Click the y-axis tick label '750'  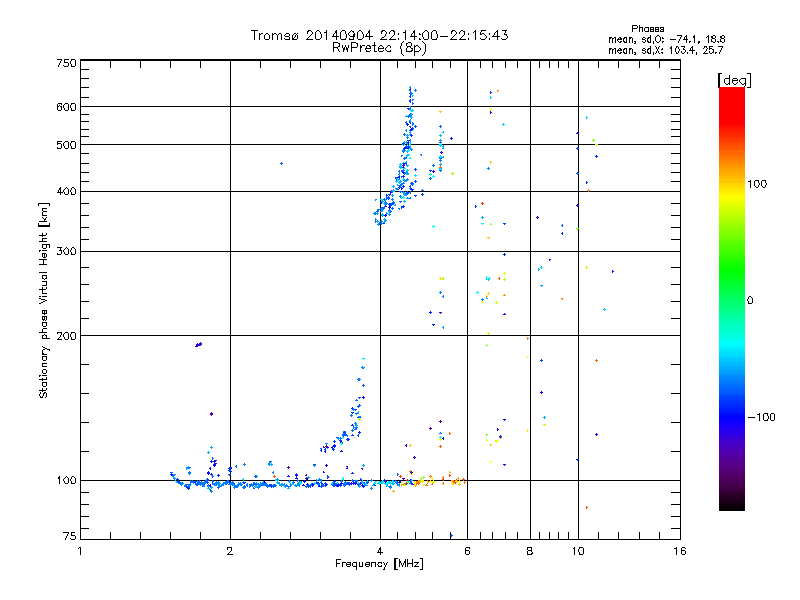pos(67,63)
